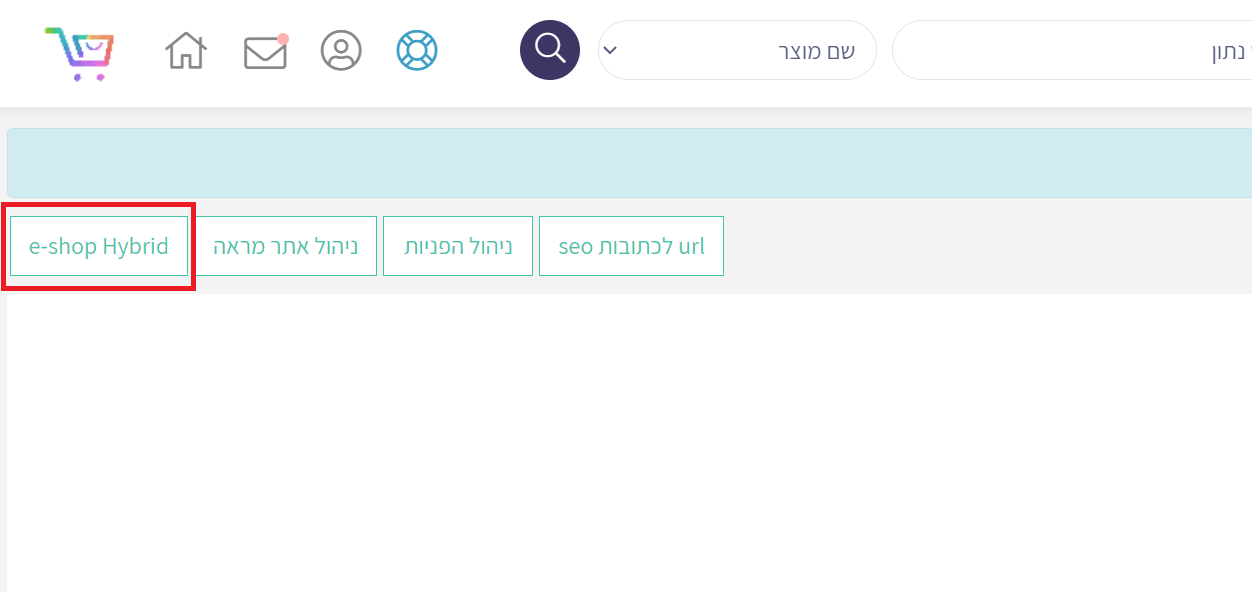Open the שם מוצר dropdown
Viewport: 1252px width, 592px height.
click(x=737, y=50)
